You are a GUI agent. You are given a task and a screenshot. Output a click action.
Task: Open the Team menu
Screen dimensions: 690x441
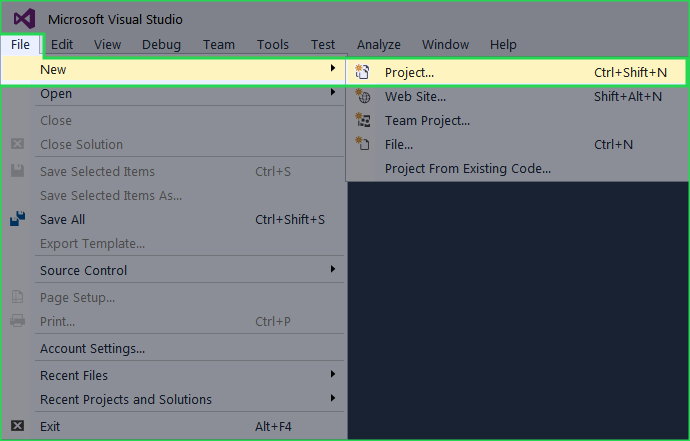point(219,44)
